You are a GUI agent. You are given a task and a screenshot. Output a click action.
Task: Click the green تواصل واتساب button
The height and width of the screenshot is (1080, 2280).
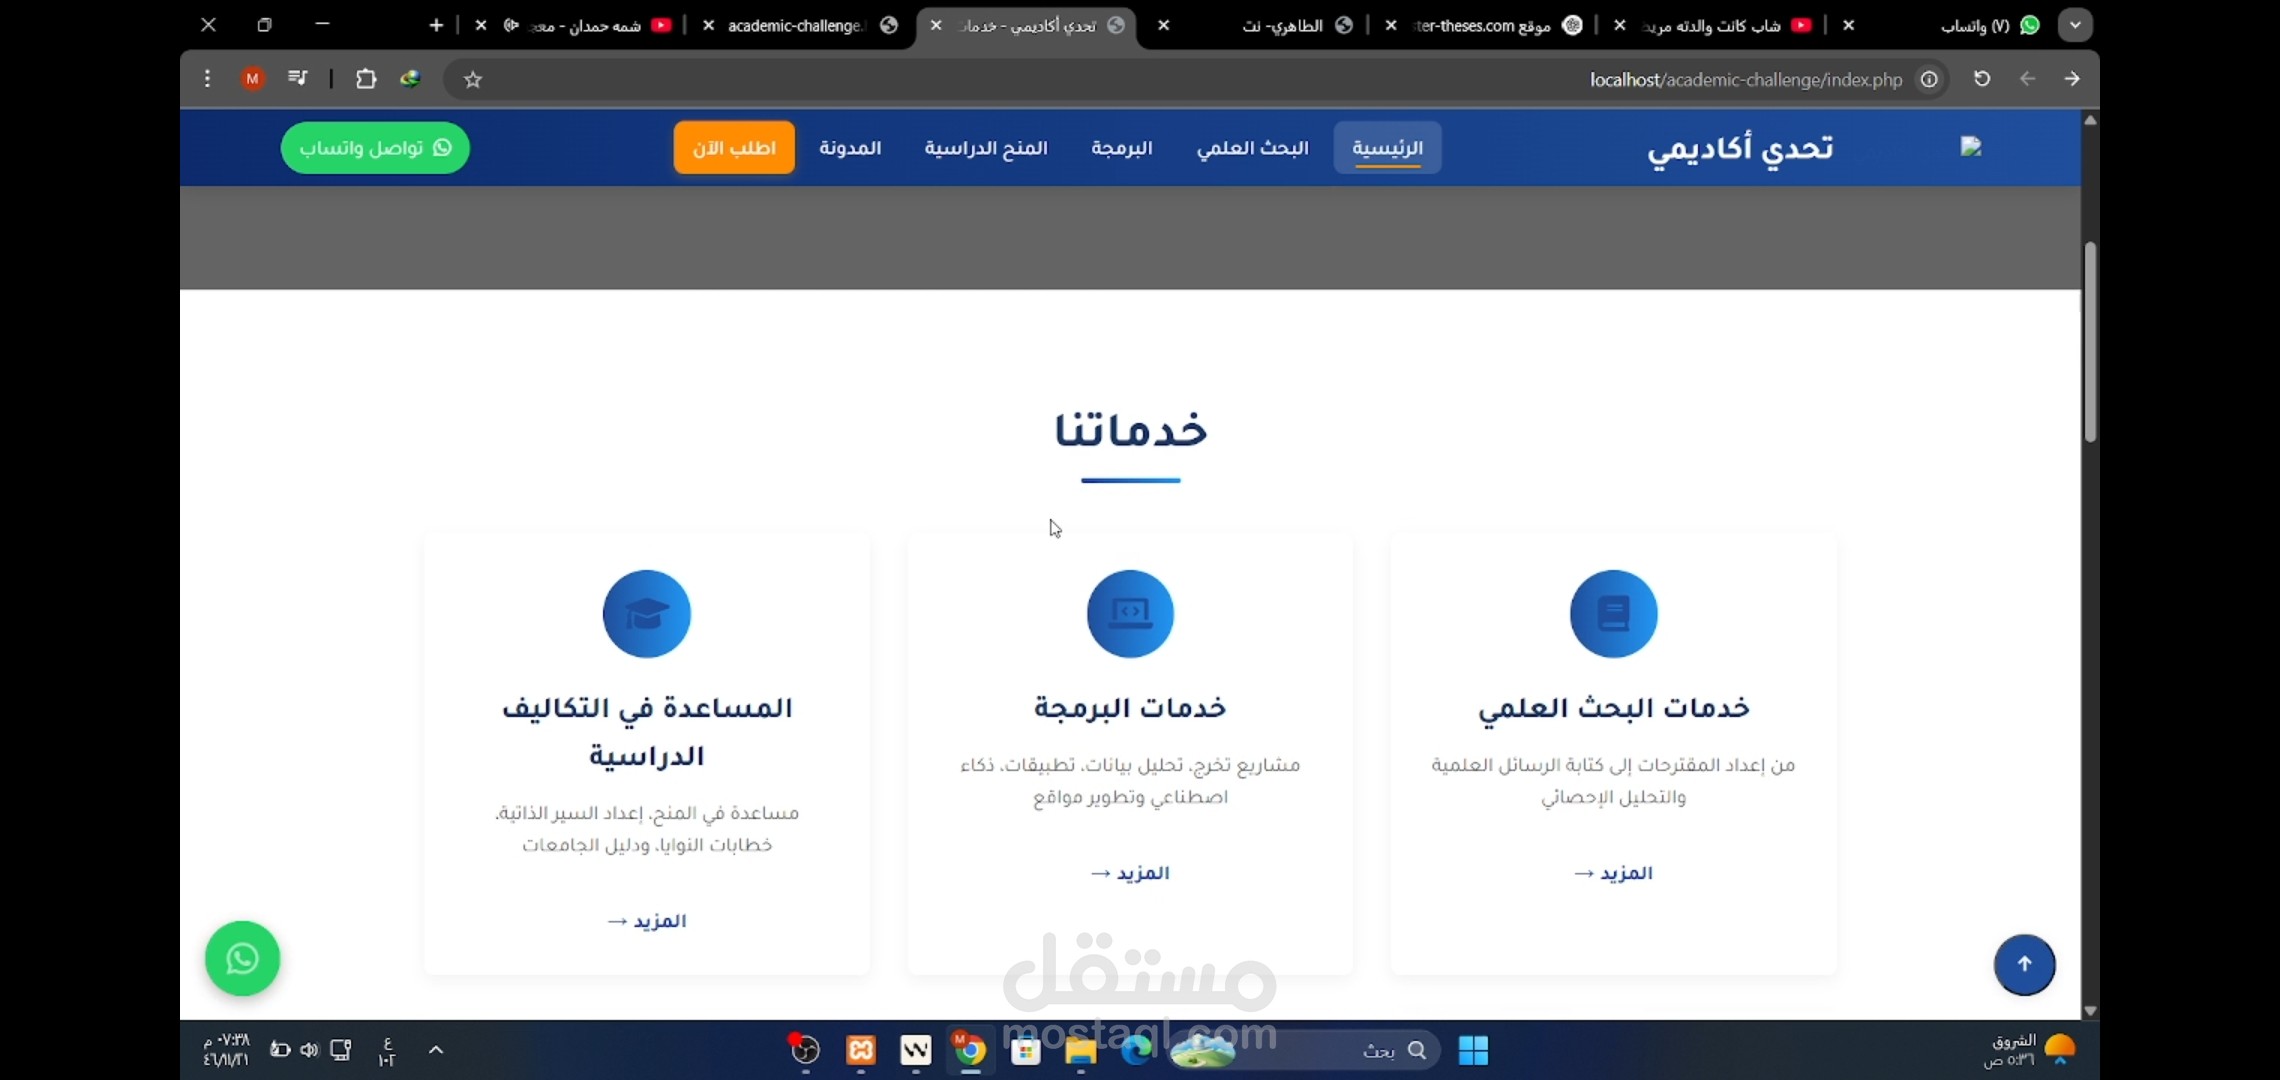pyautogui.click(x=375, y=148)
